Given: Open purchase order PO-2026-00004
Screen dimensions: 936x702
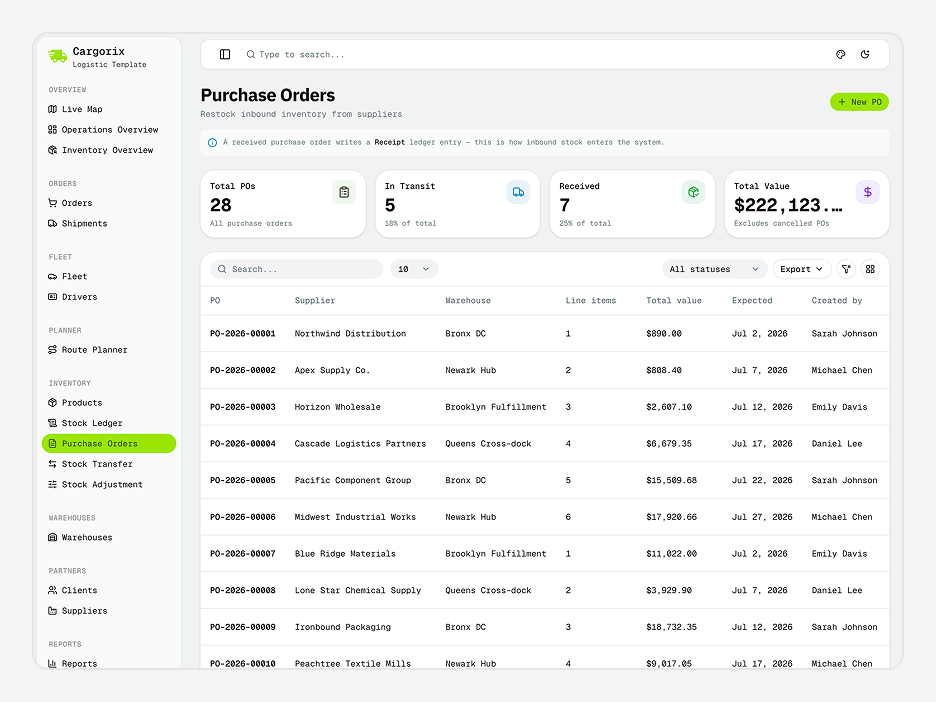Looking at the screenshot, I should pyautogui.click(x=242, y=444).
